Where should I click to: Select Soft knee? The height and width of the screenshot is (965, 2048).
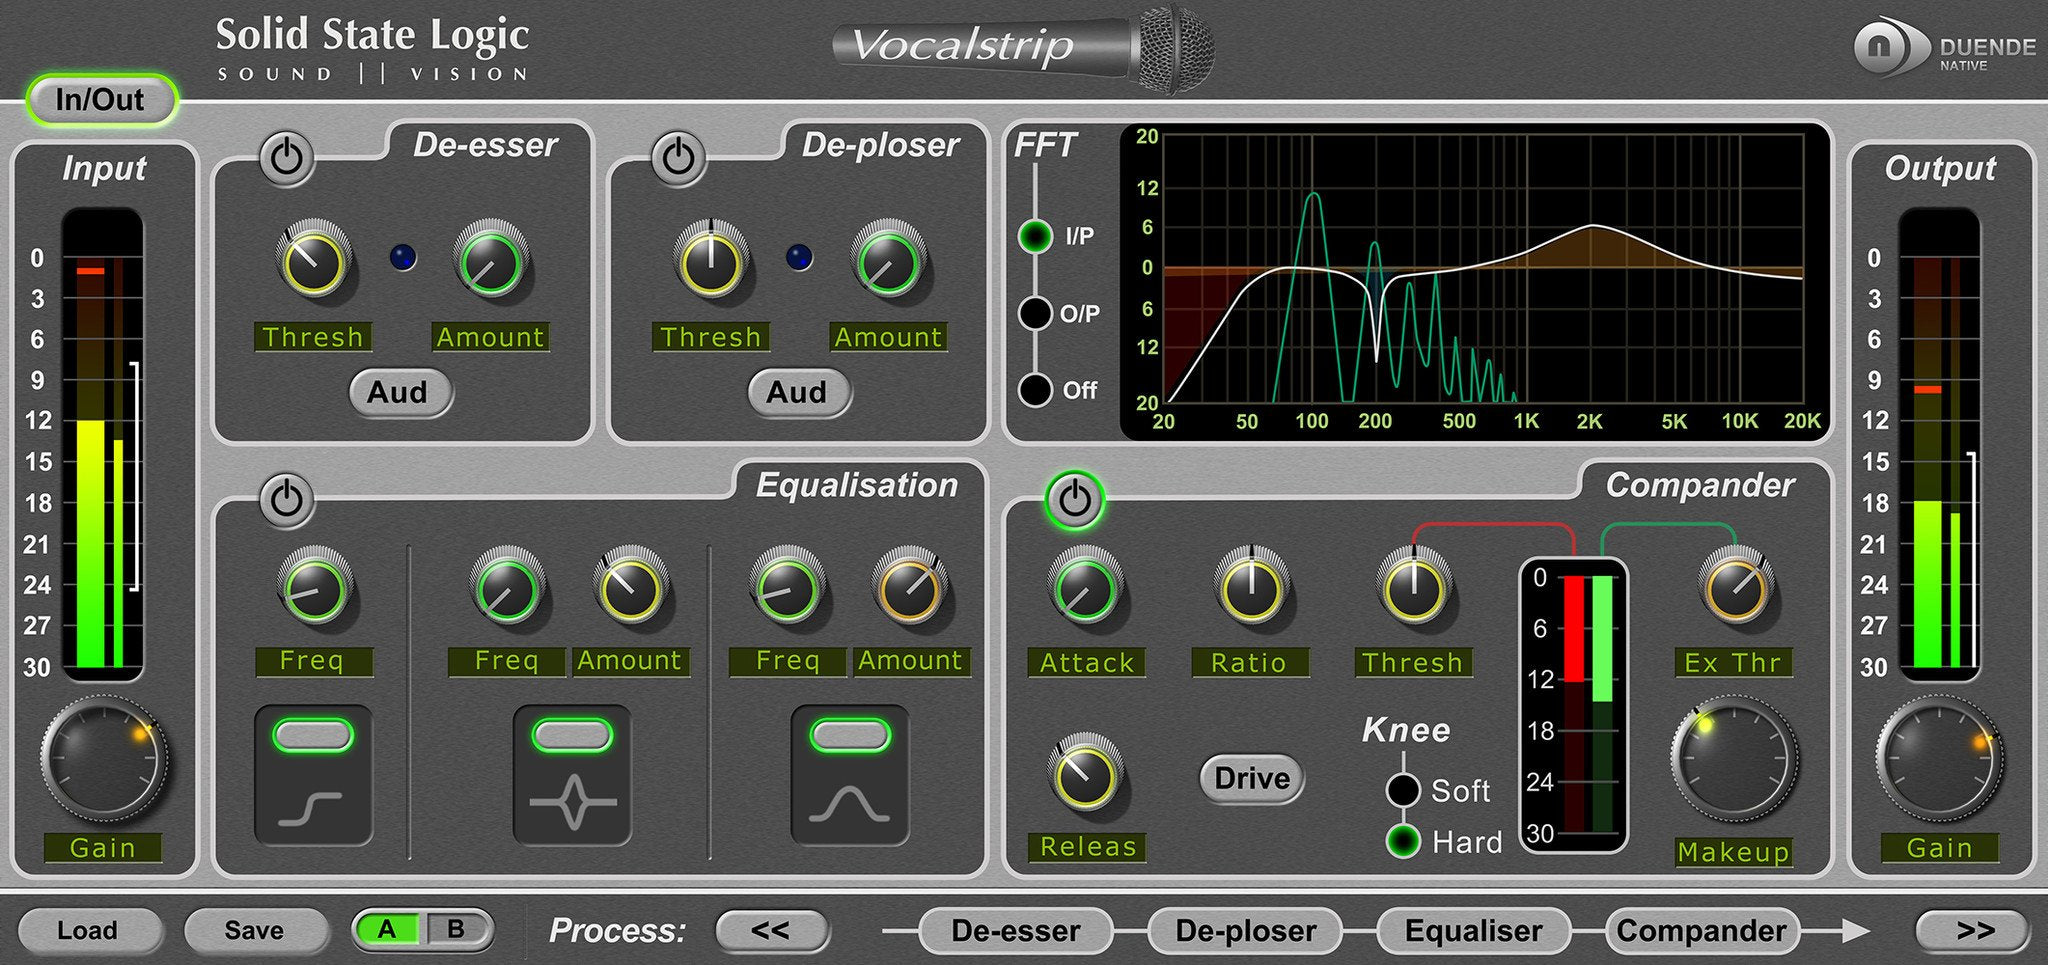pos(1403,790)
